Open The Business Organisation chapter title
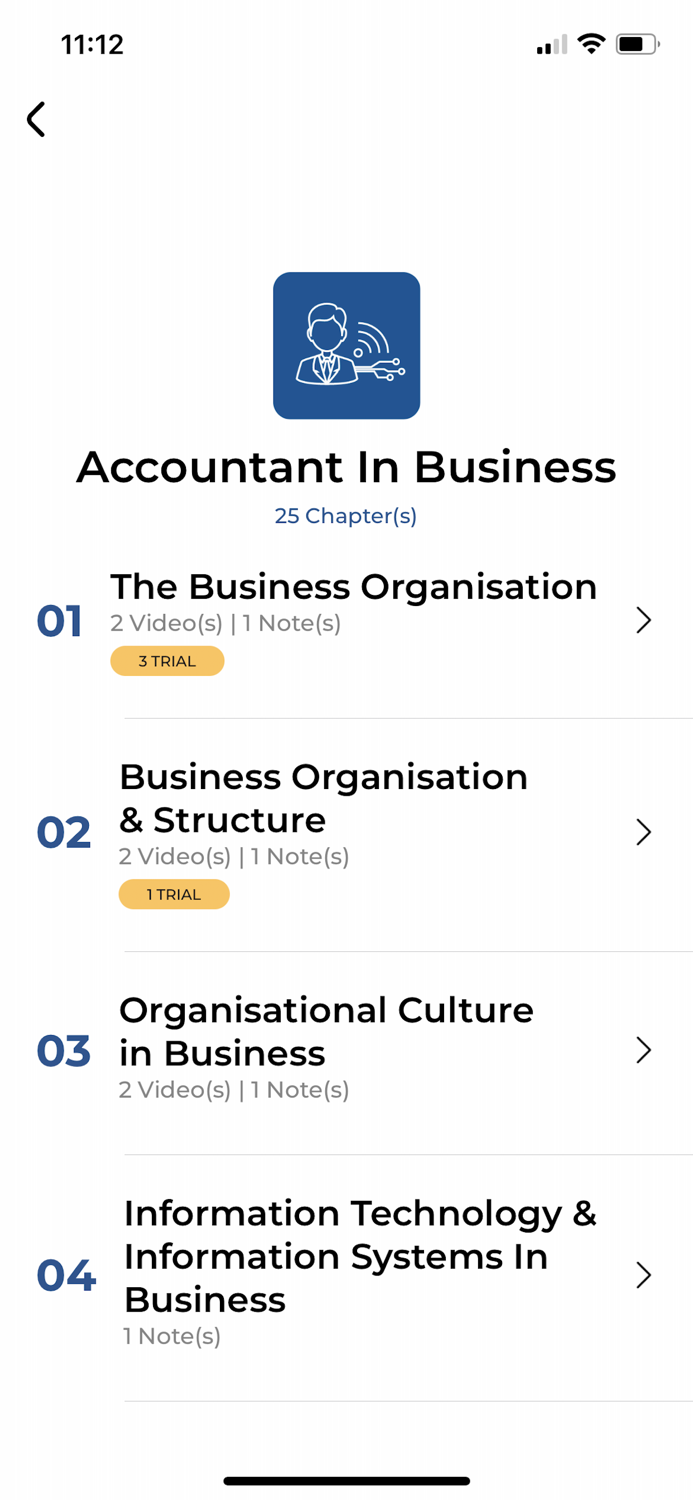693x1500 pixels. 353,587
